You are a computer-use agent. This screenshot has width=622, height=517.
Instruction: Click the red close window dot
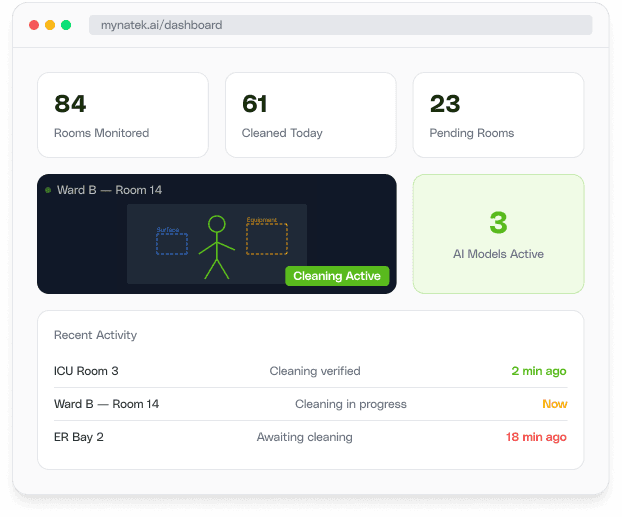[34, 25]
